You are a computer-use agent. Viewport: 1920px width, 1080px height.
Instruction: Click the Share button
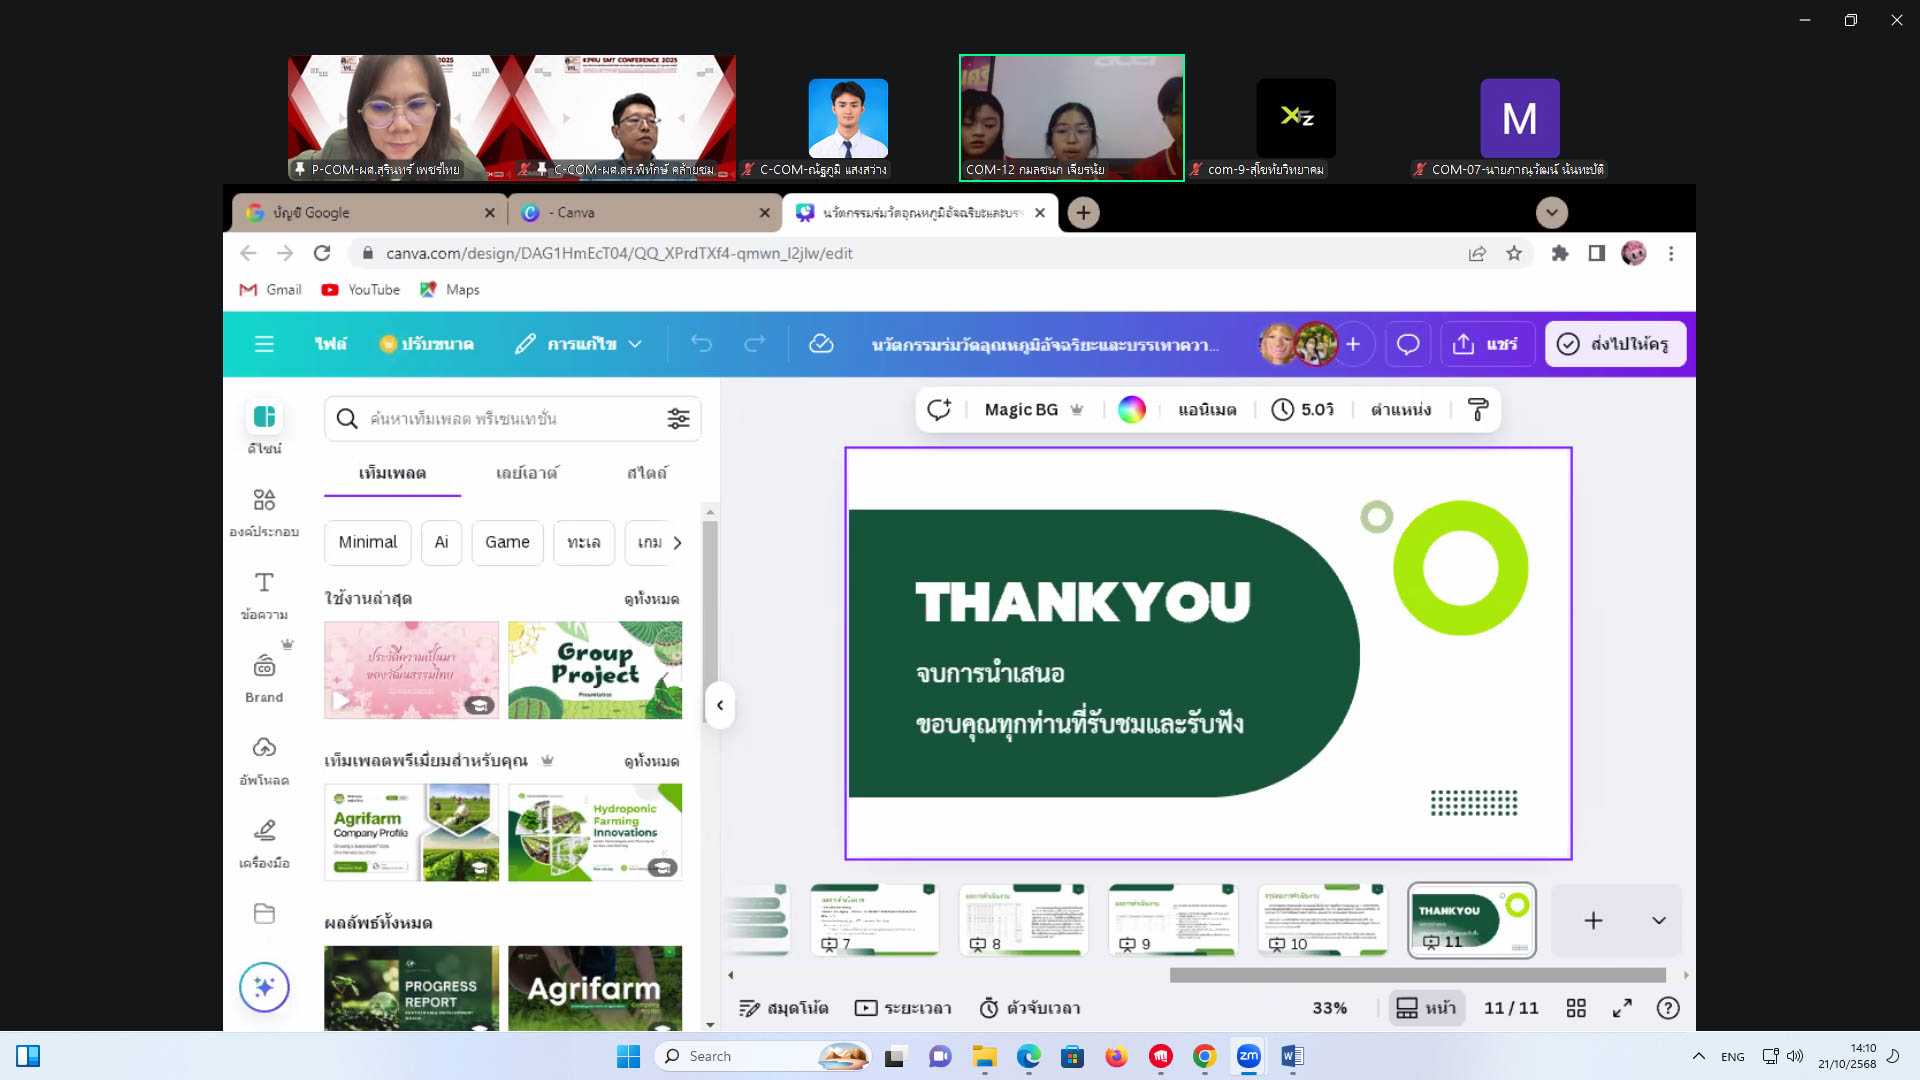pos(1486,344)
